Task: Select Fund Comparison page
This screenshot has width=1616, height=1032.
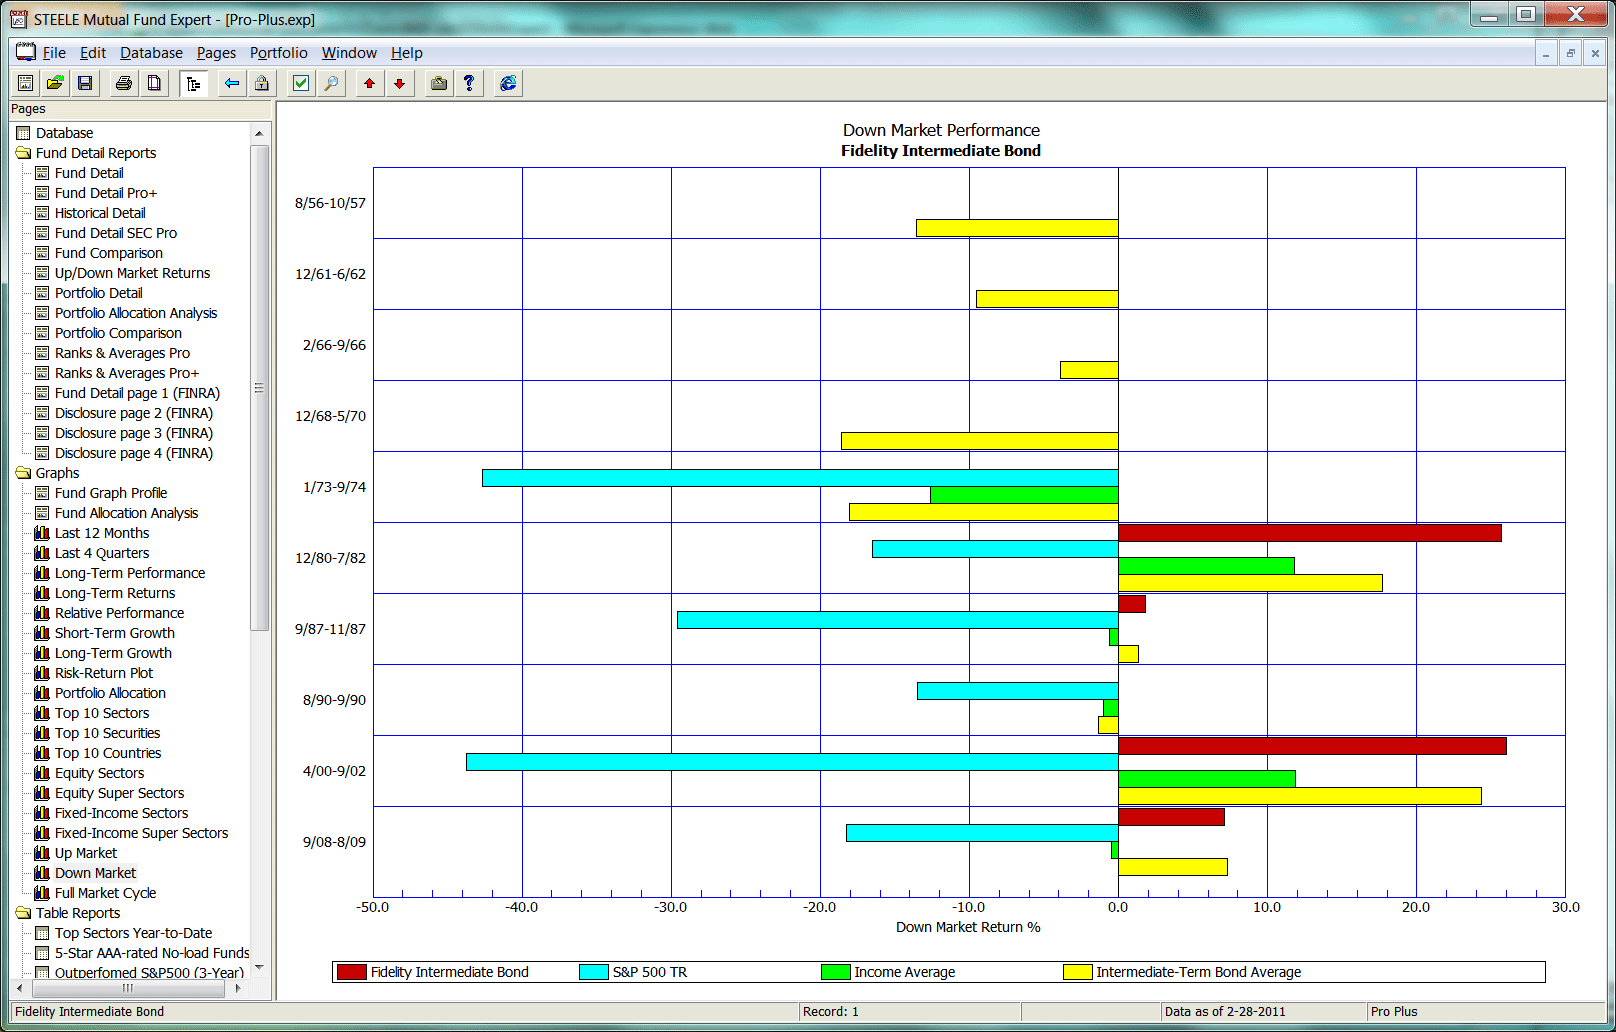Action: click(108, 253)
